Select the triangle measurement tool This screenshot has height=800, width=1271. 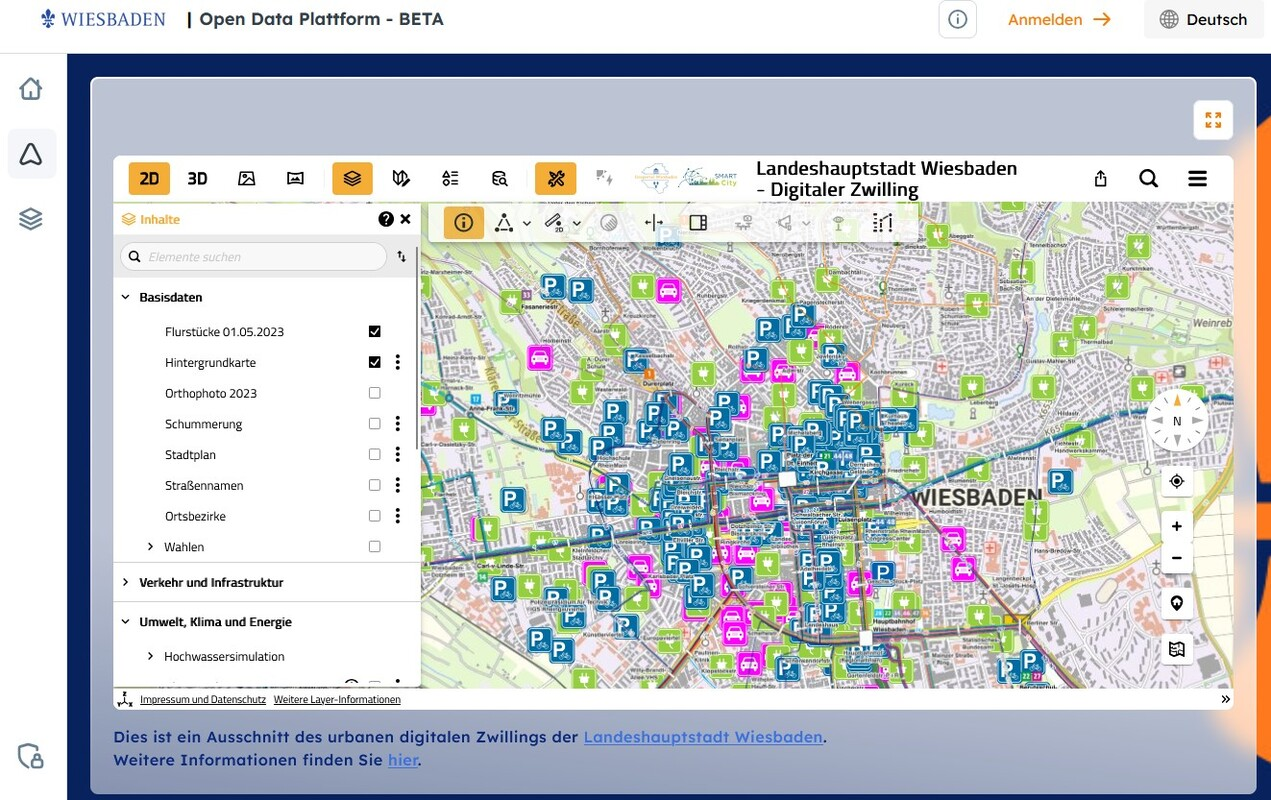point(504,223)
